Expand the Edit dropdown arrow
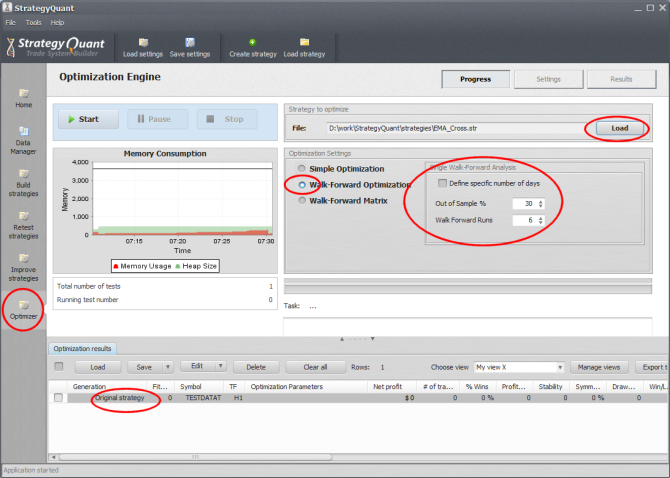 point(220,366)
